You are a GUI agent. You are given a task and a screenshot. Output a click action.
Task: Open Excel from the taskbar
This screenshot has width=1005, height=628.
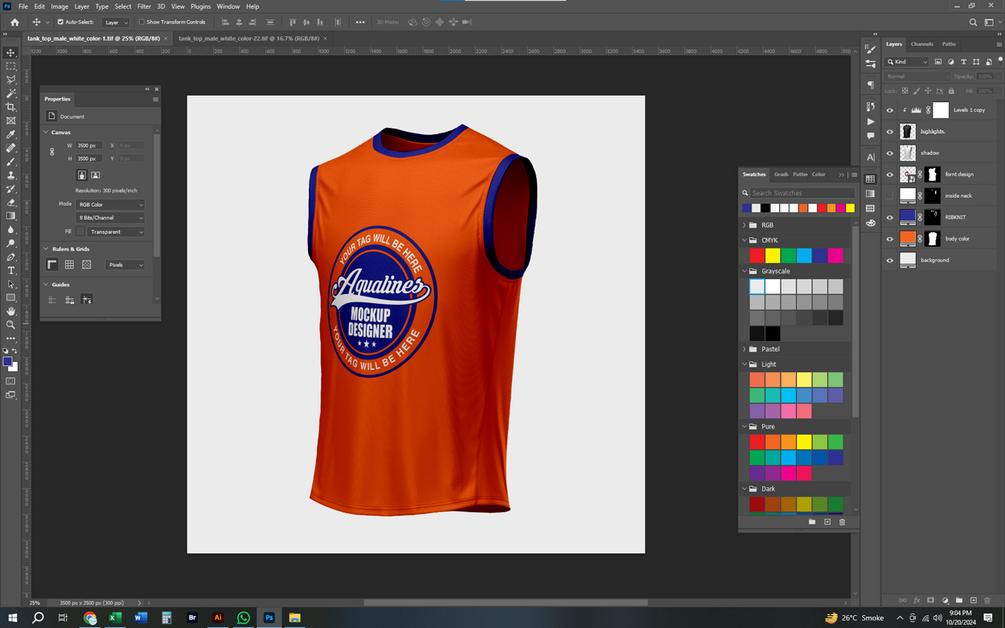point(115,618)
